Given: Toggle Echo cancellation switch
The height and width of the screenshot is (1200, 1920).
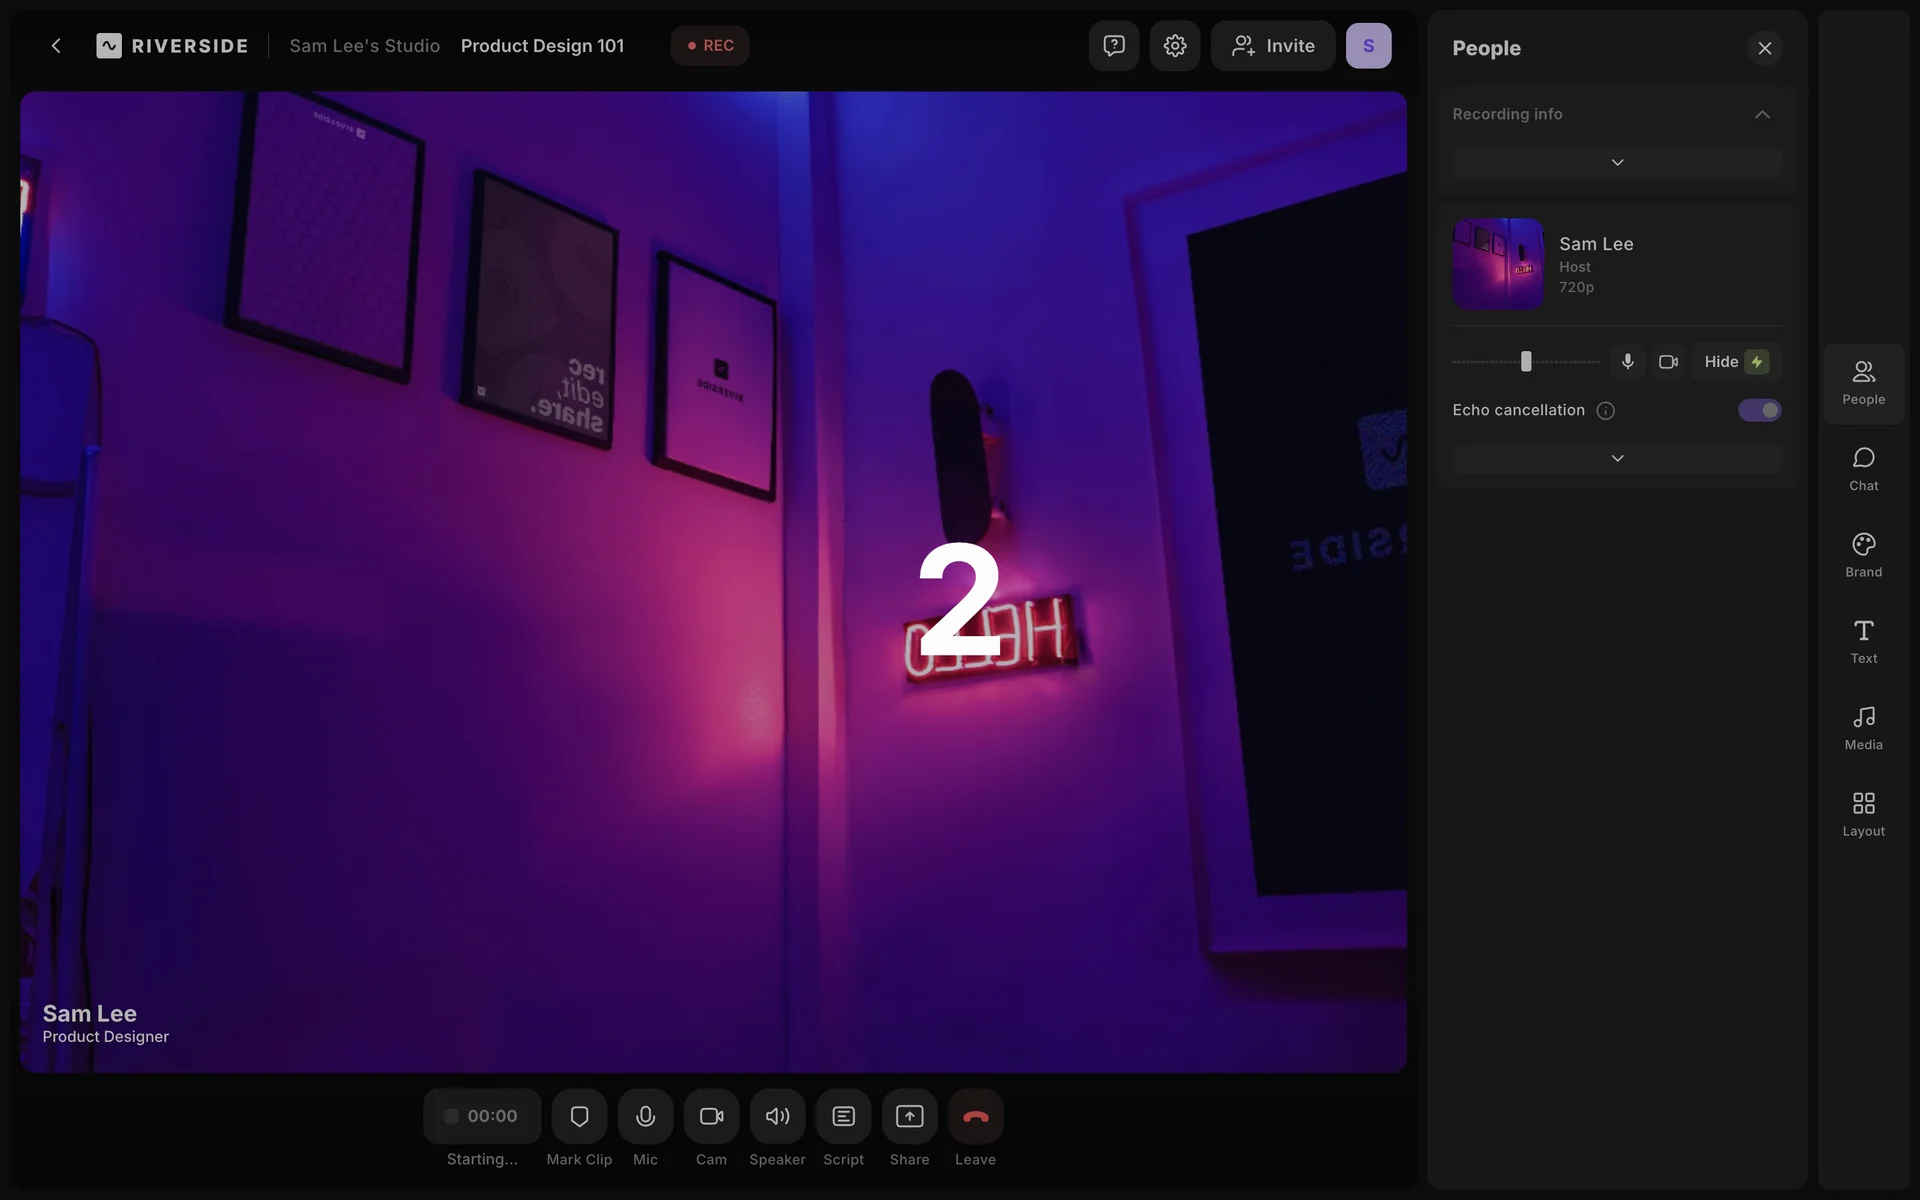Looking at the screenshot, I should pyautogui.click(x=1759, y=410).
